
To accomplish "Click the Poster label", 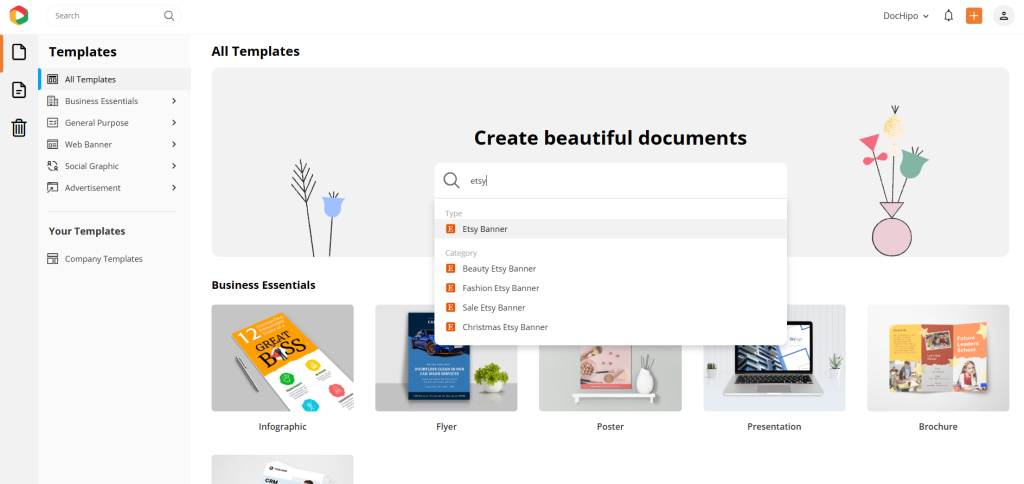I will [610, 427].
